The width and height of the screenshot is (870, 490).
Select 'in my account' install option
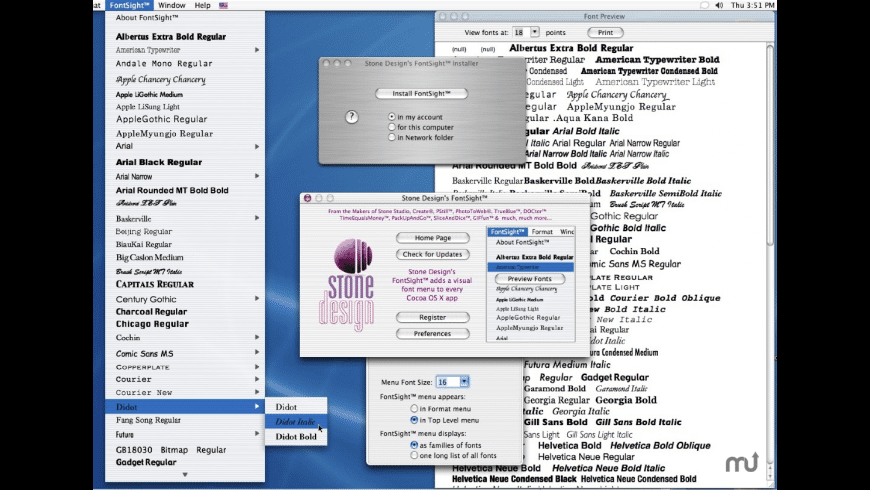(392, 117)
